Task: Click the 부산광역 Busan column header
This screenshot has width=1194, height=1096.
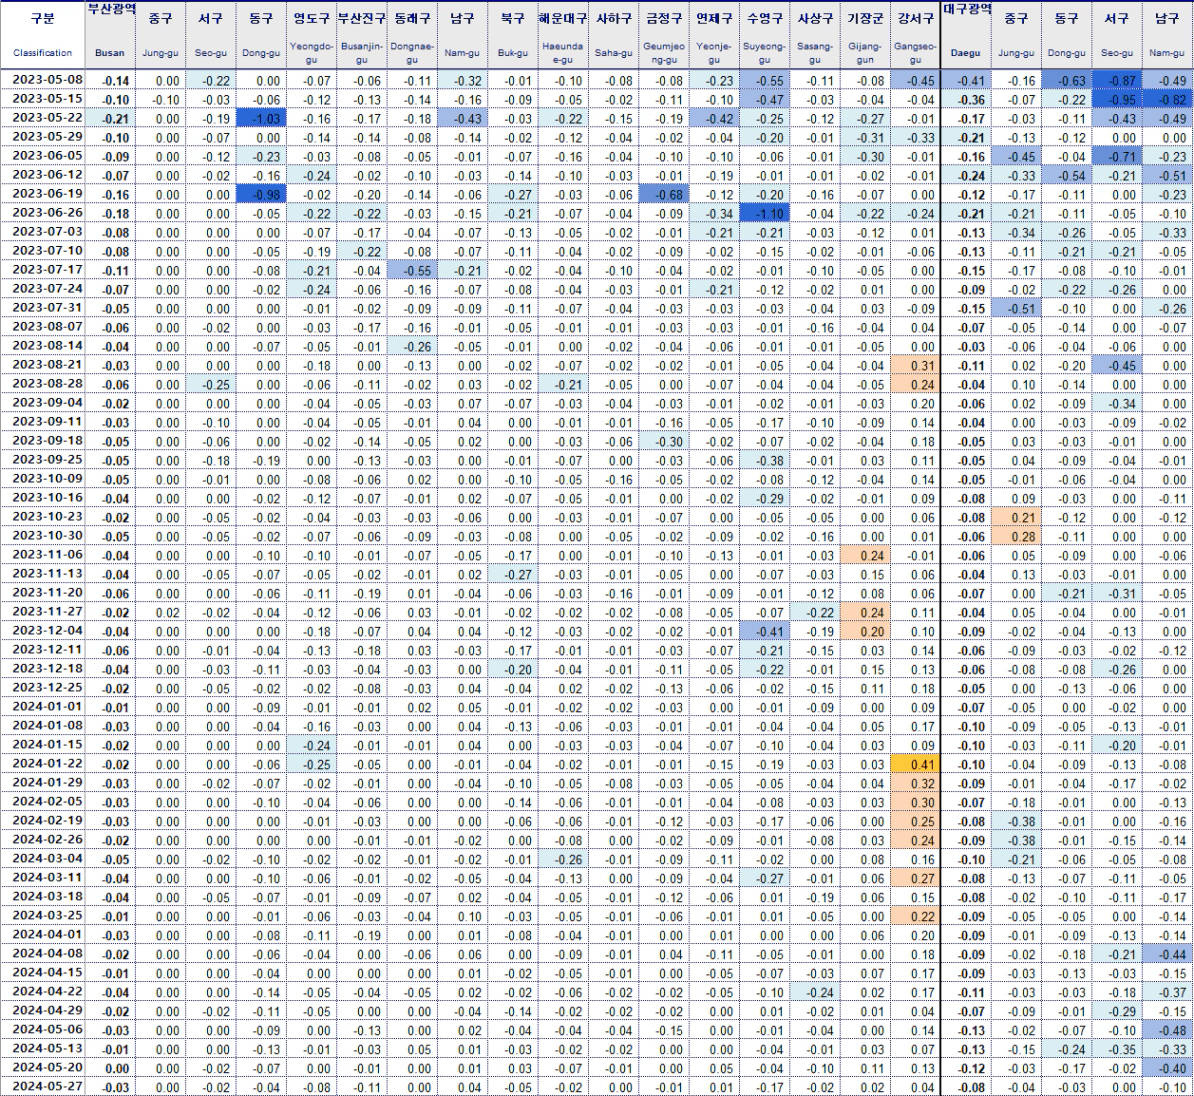Action: 110,35
